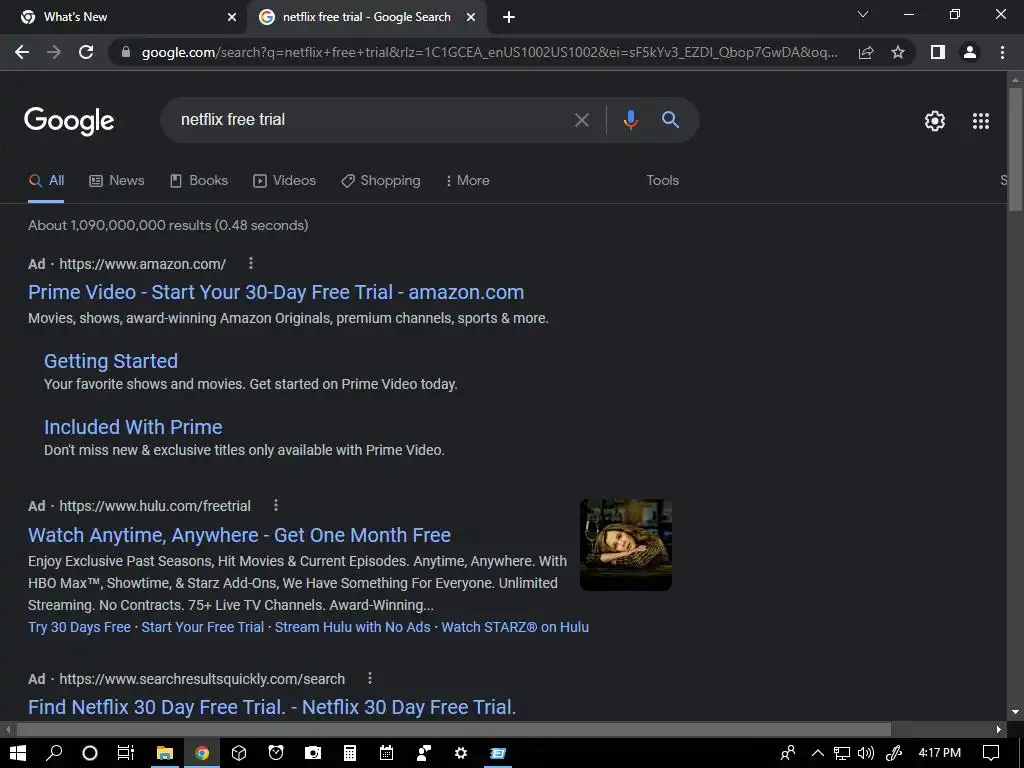Switch to the Shopping tab
The image size is (1024, 768).
pos(381,181)
